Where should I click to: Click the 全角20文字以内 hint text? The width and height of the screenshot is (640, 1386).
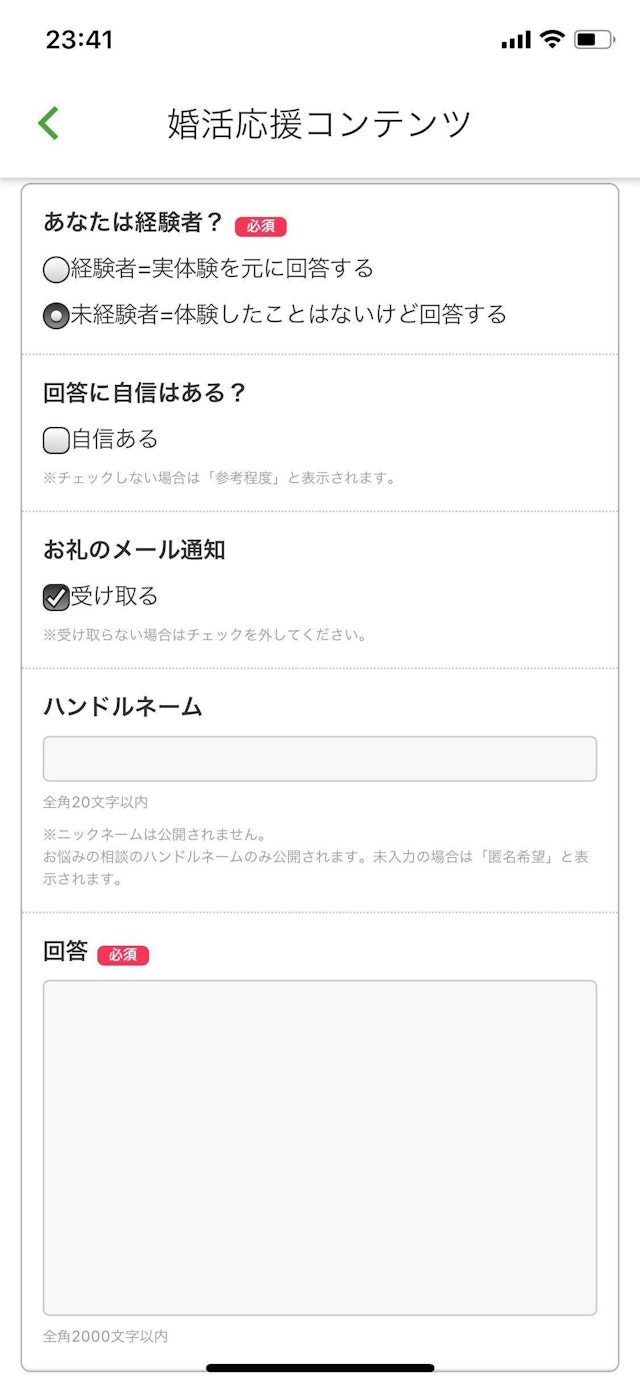click(96, 802)
